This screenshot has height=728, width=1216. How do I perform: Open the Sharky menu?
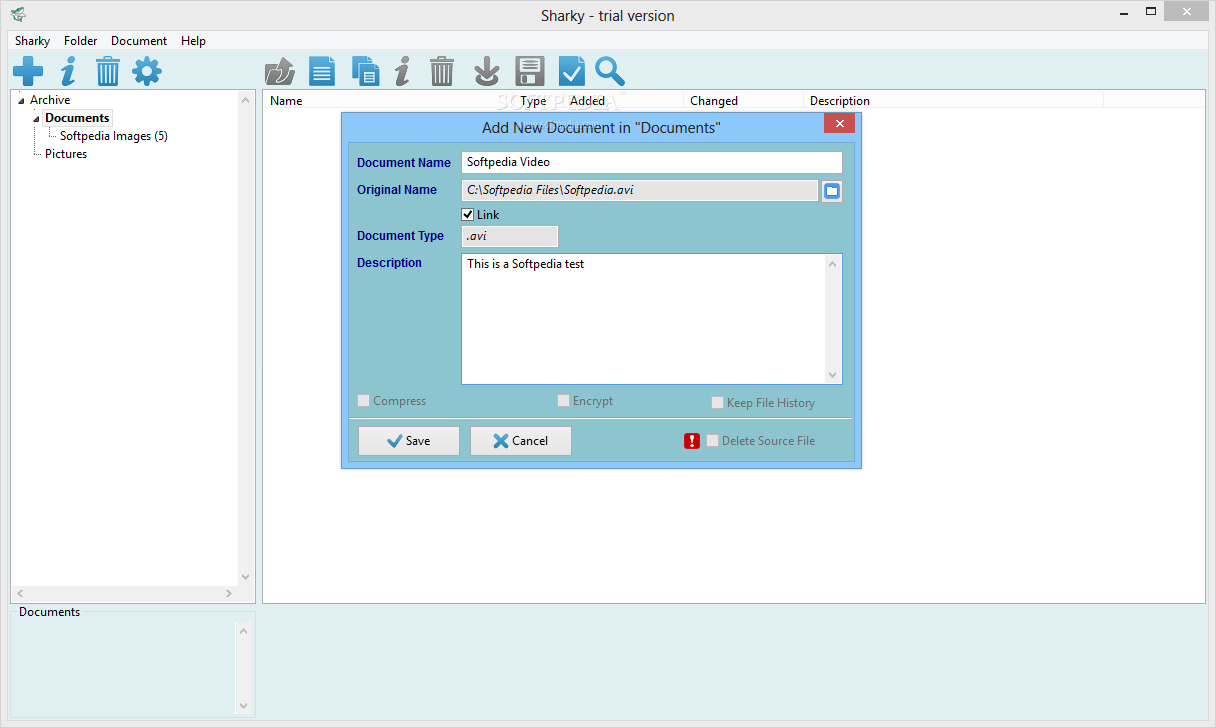(x=32, y=41)
